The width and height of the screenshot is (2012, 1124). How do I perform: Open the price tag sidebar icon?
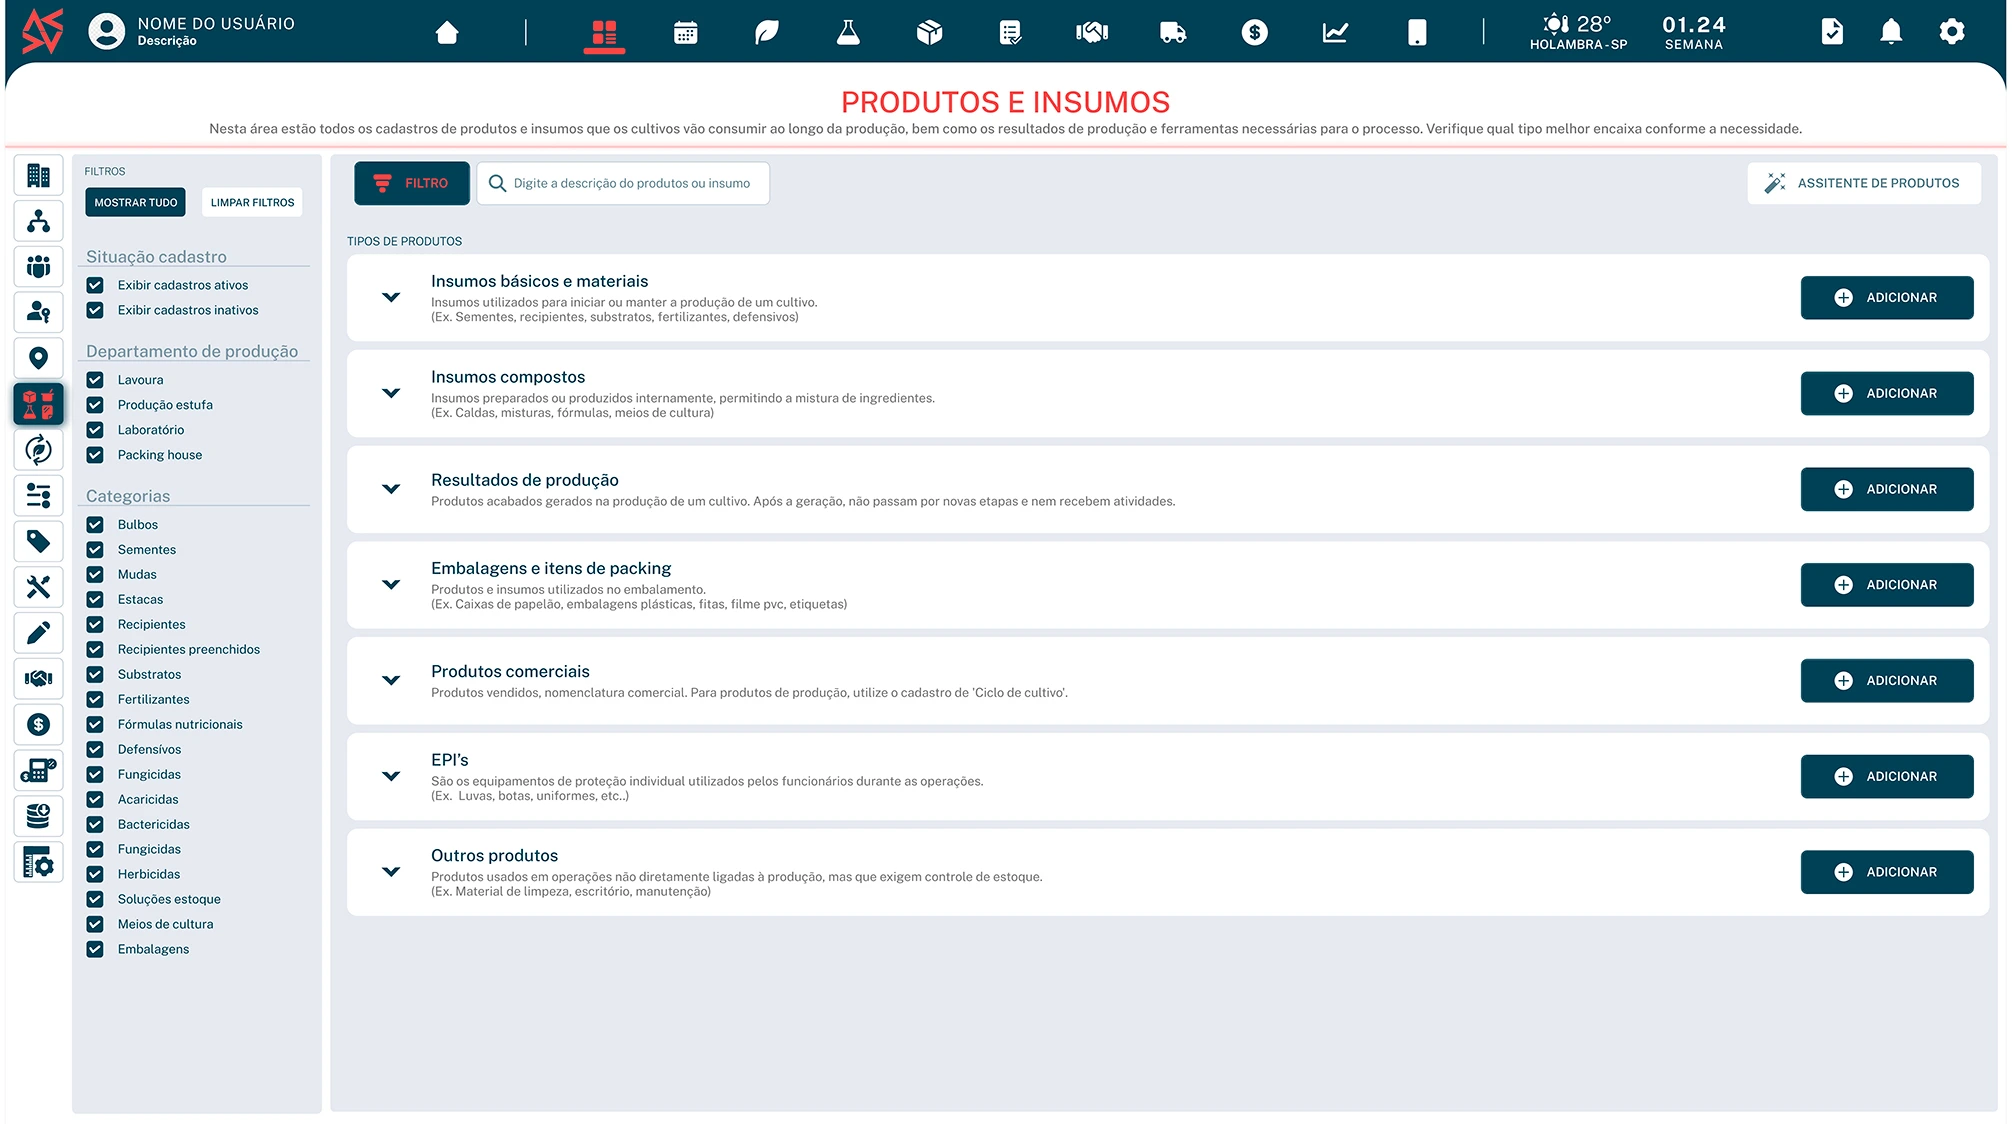(39, 541)
